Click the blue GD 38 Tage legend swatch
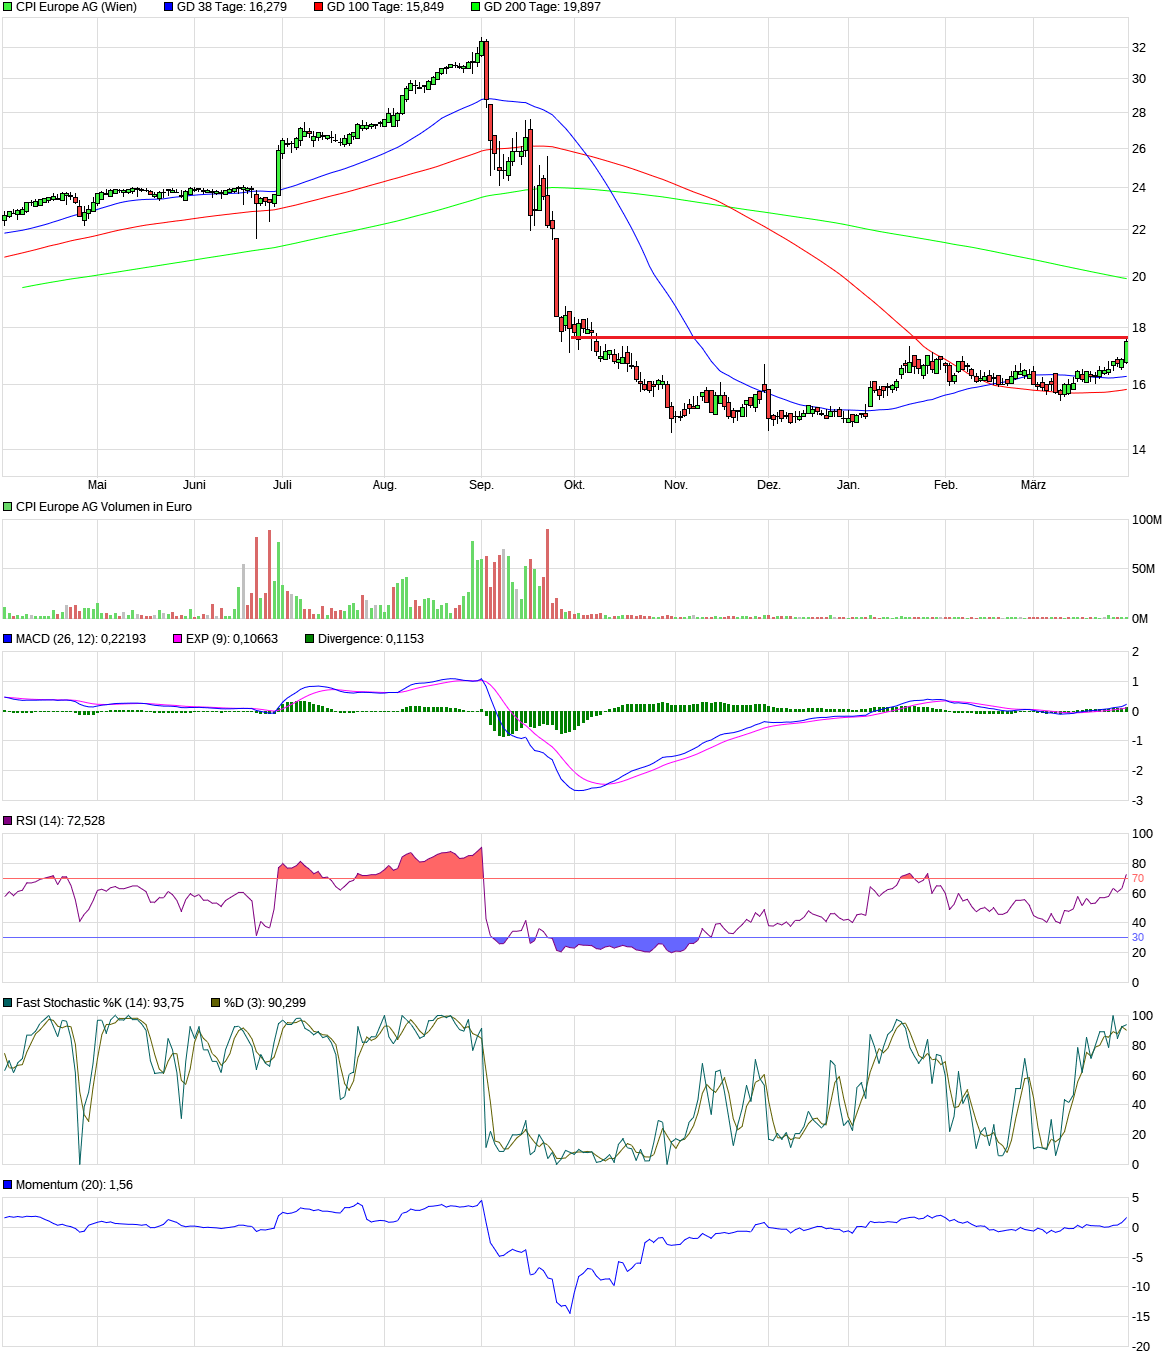1175x1358 pixels. click(x=169, y=7)
